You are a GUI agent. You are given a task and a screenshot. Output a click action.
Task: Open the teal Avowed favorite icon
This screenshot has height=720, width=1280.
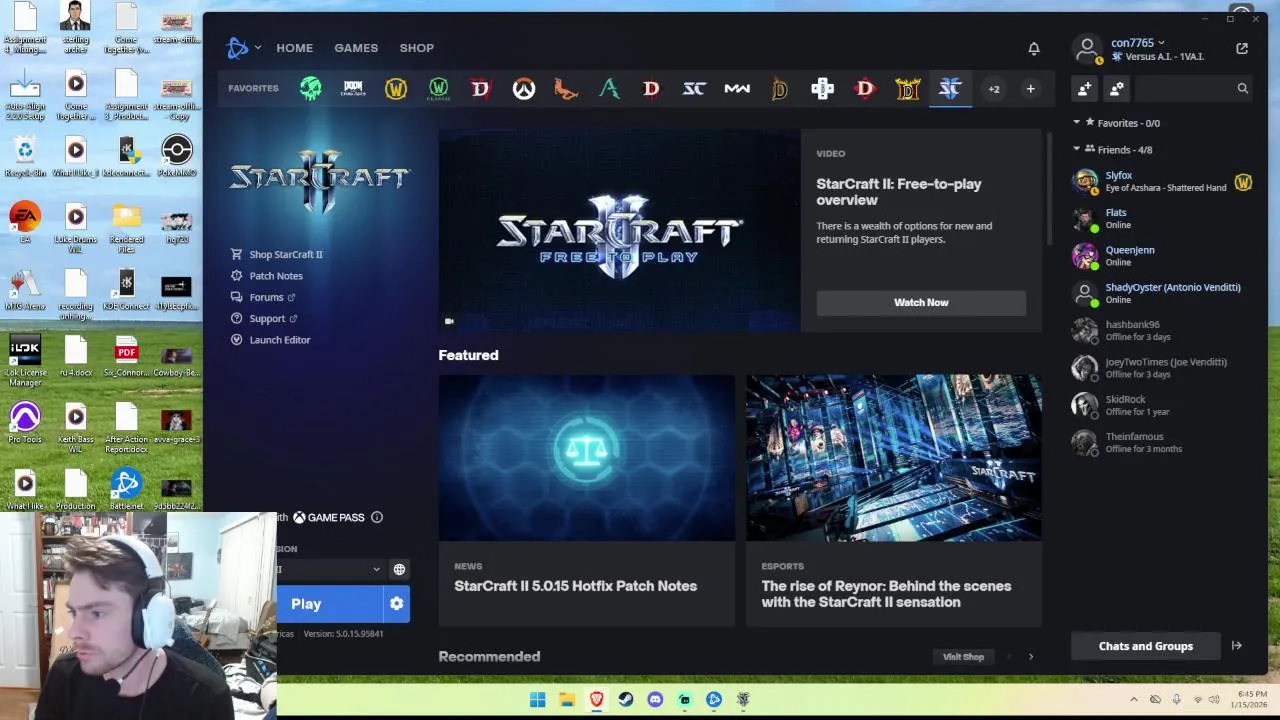[609, 89]
